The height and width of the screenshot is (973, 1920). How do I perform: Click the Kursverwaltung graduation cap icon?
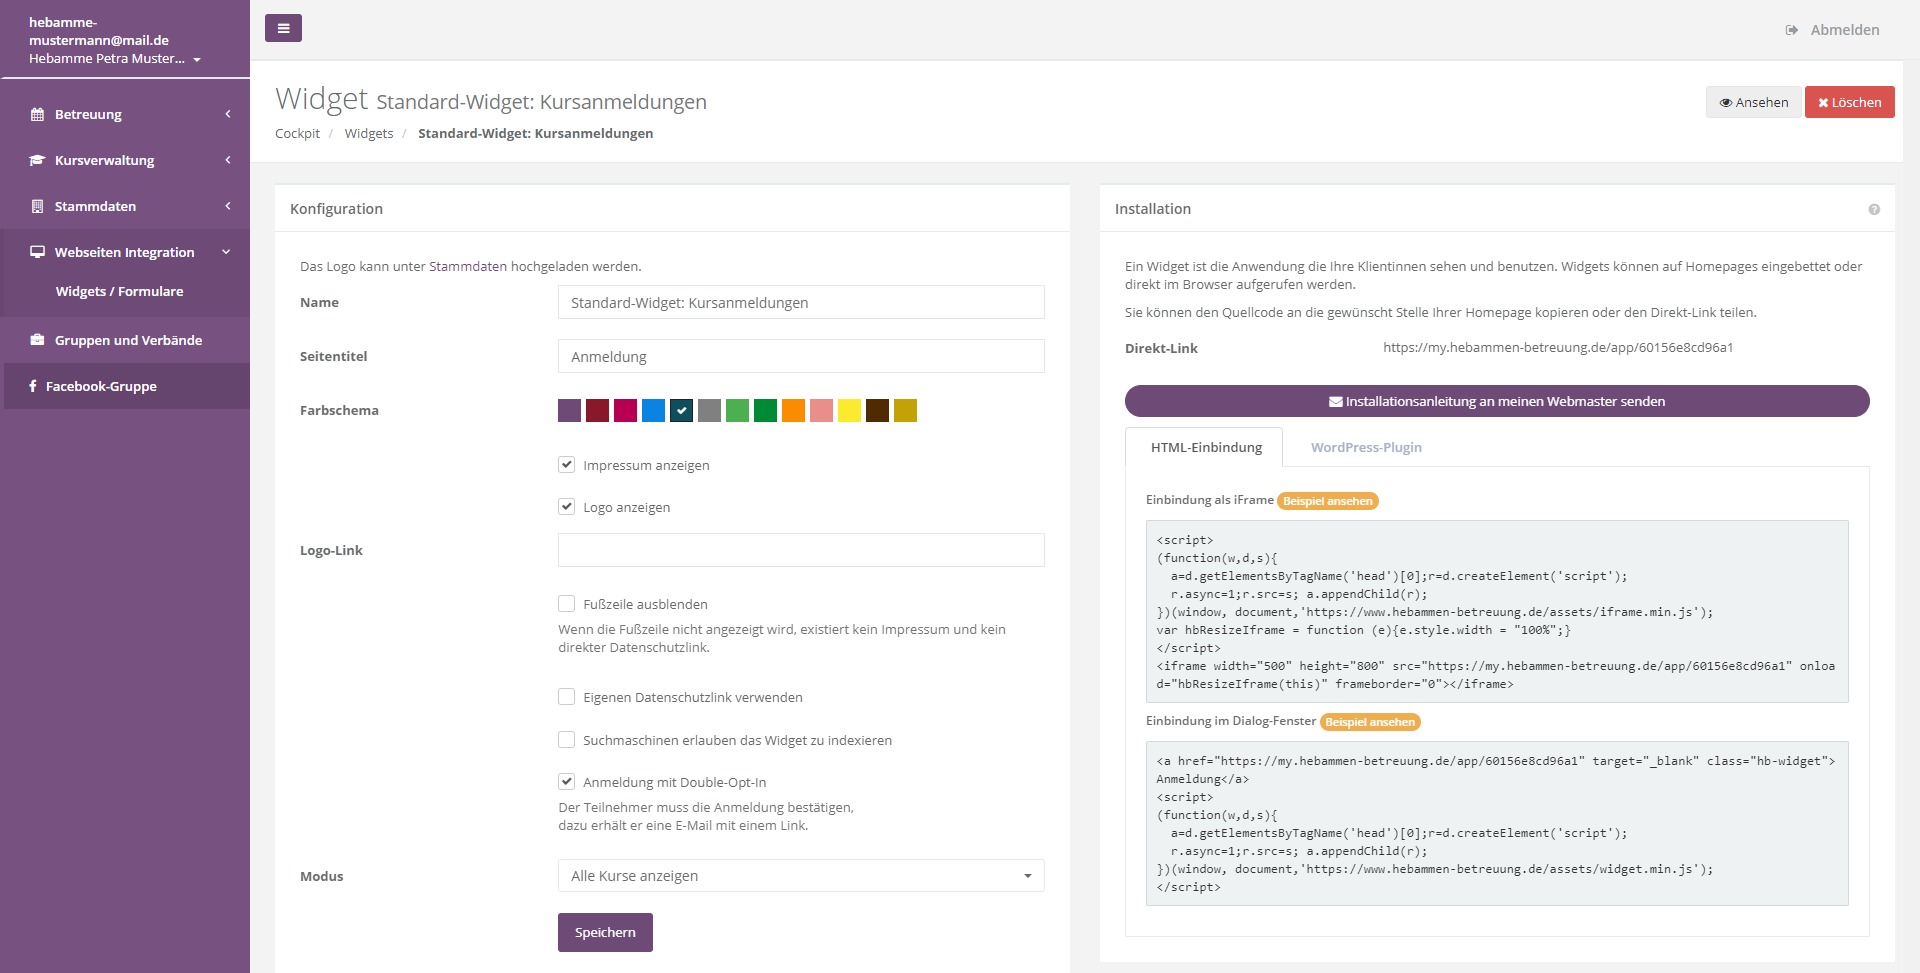click(x=37, y=160)
